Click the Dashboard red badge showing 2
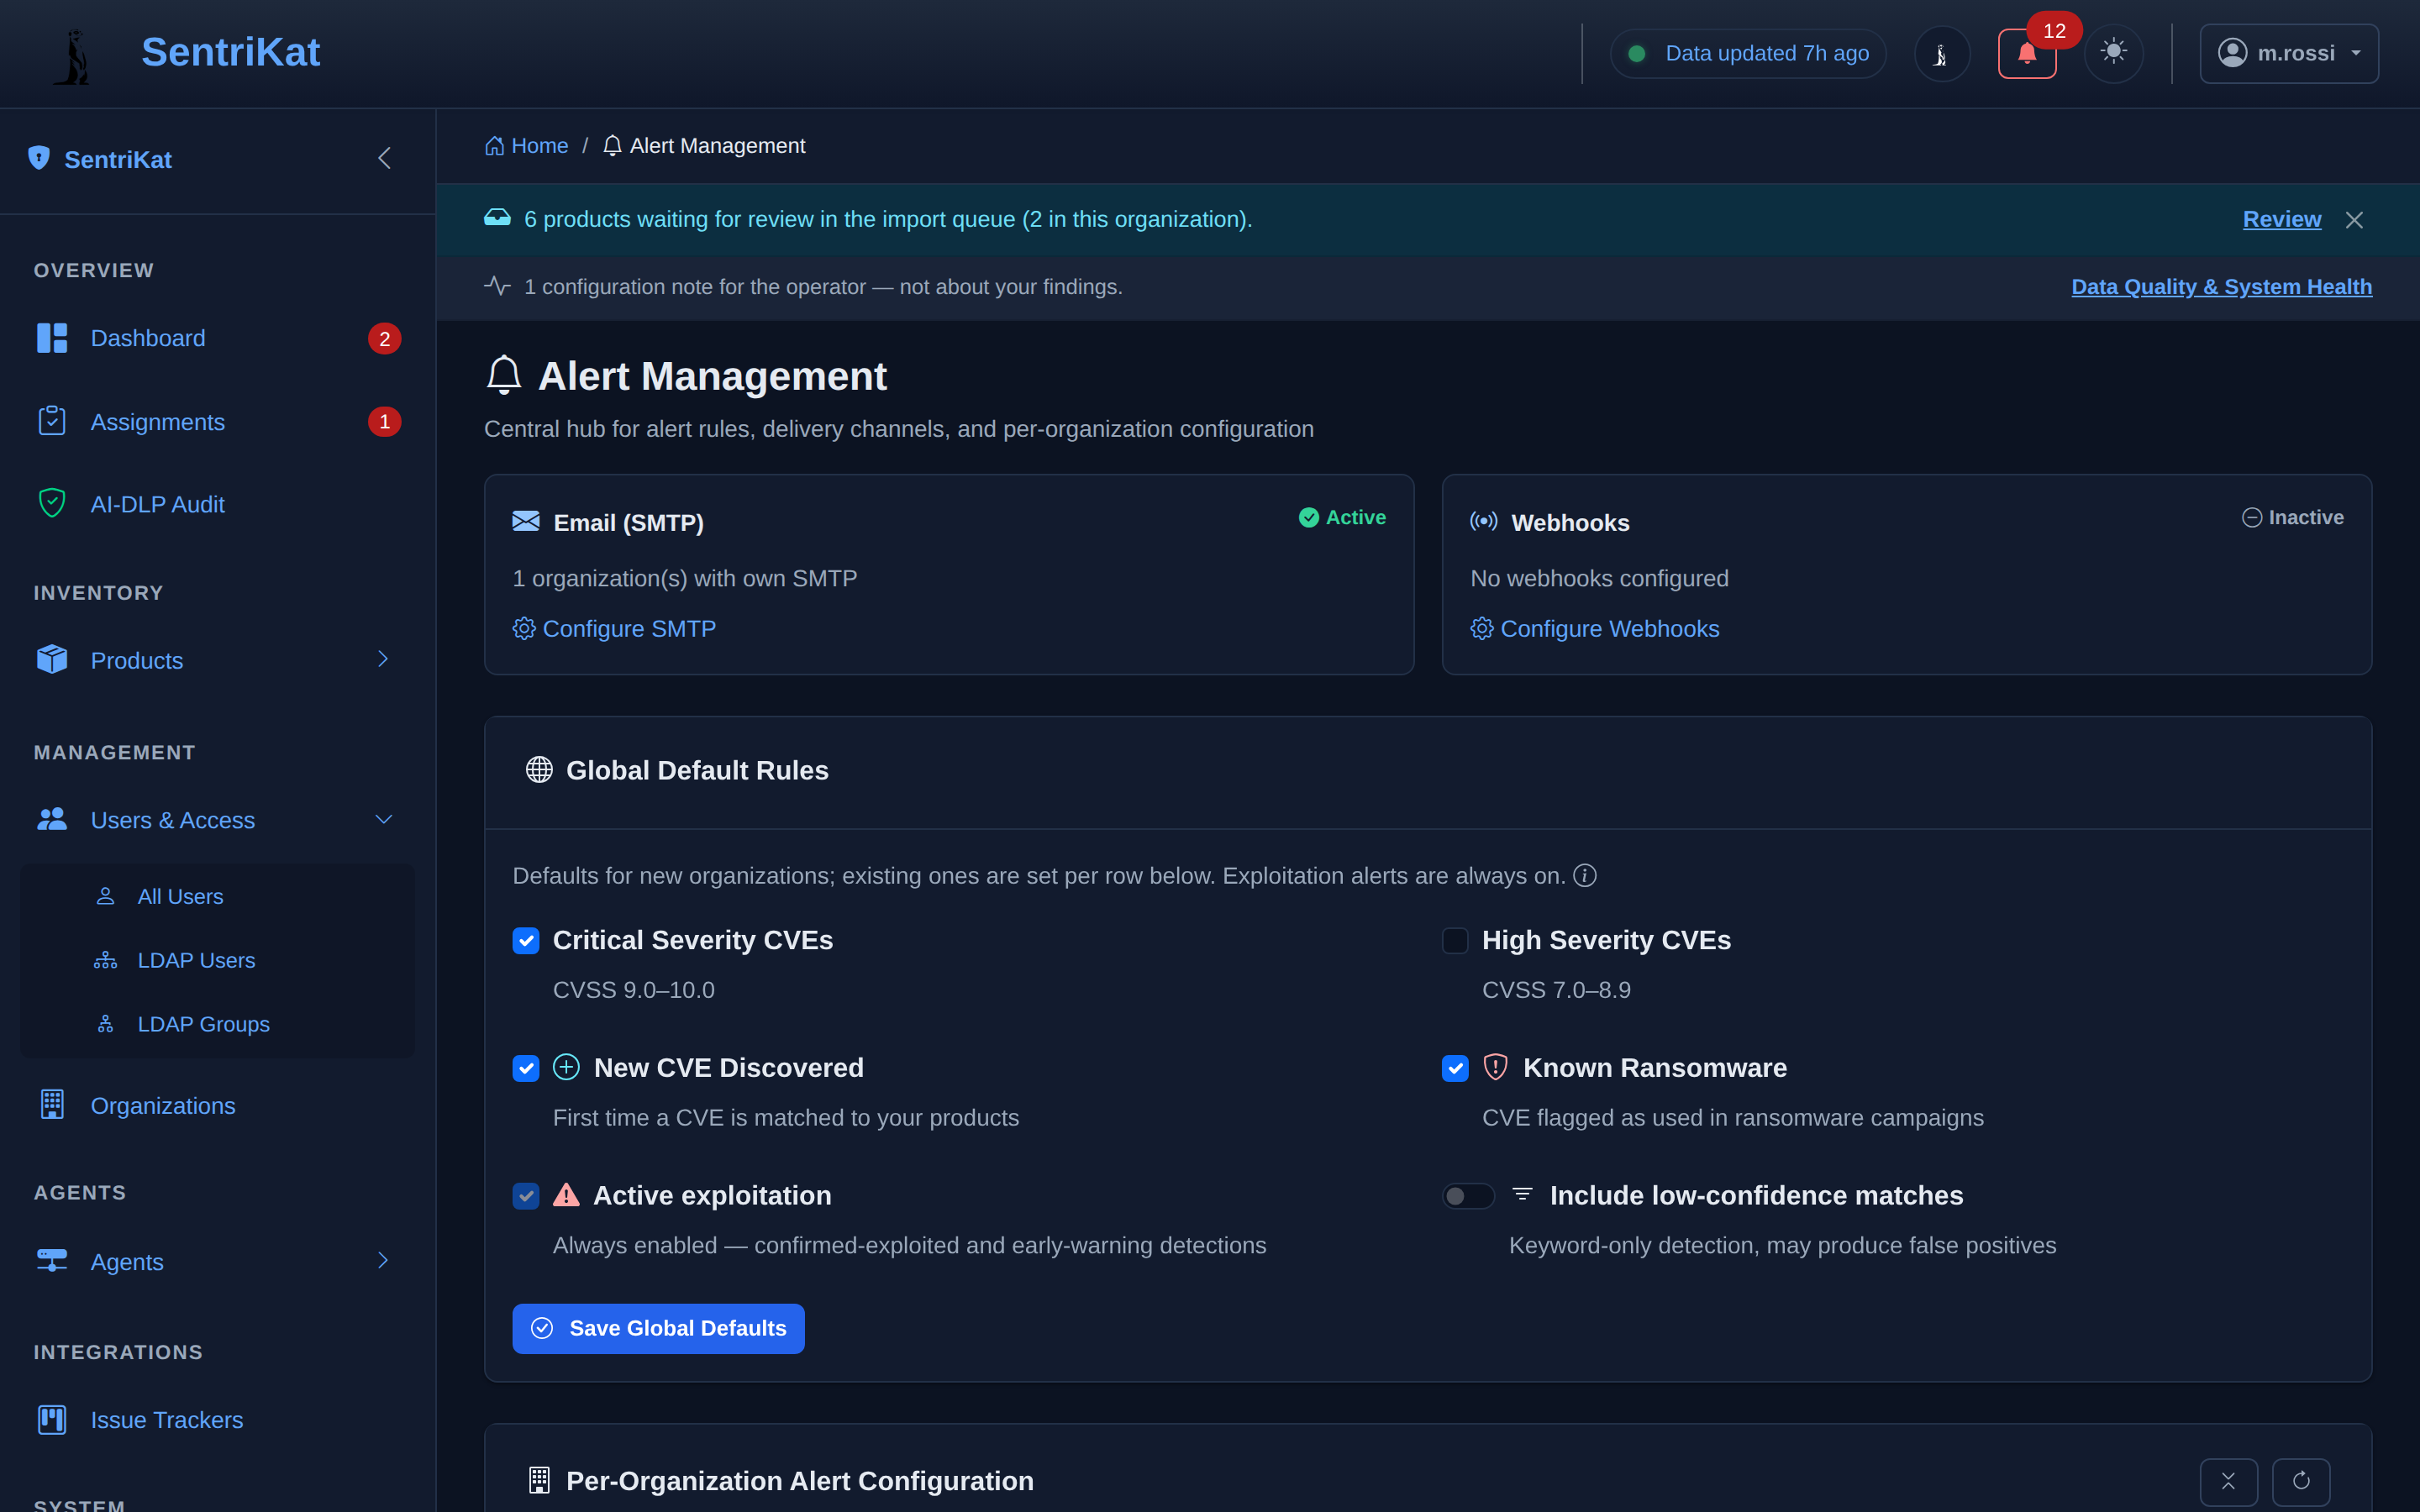Image resolution: width=2420 pixels, height=1512 pixels. point(384,339)
